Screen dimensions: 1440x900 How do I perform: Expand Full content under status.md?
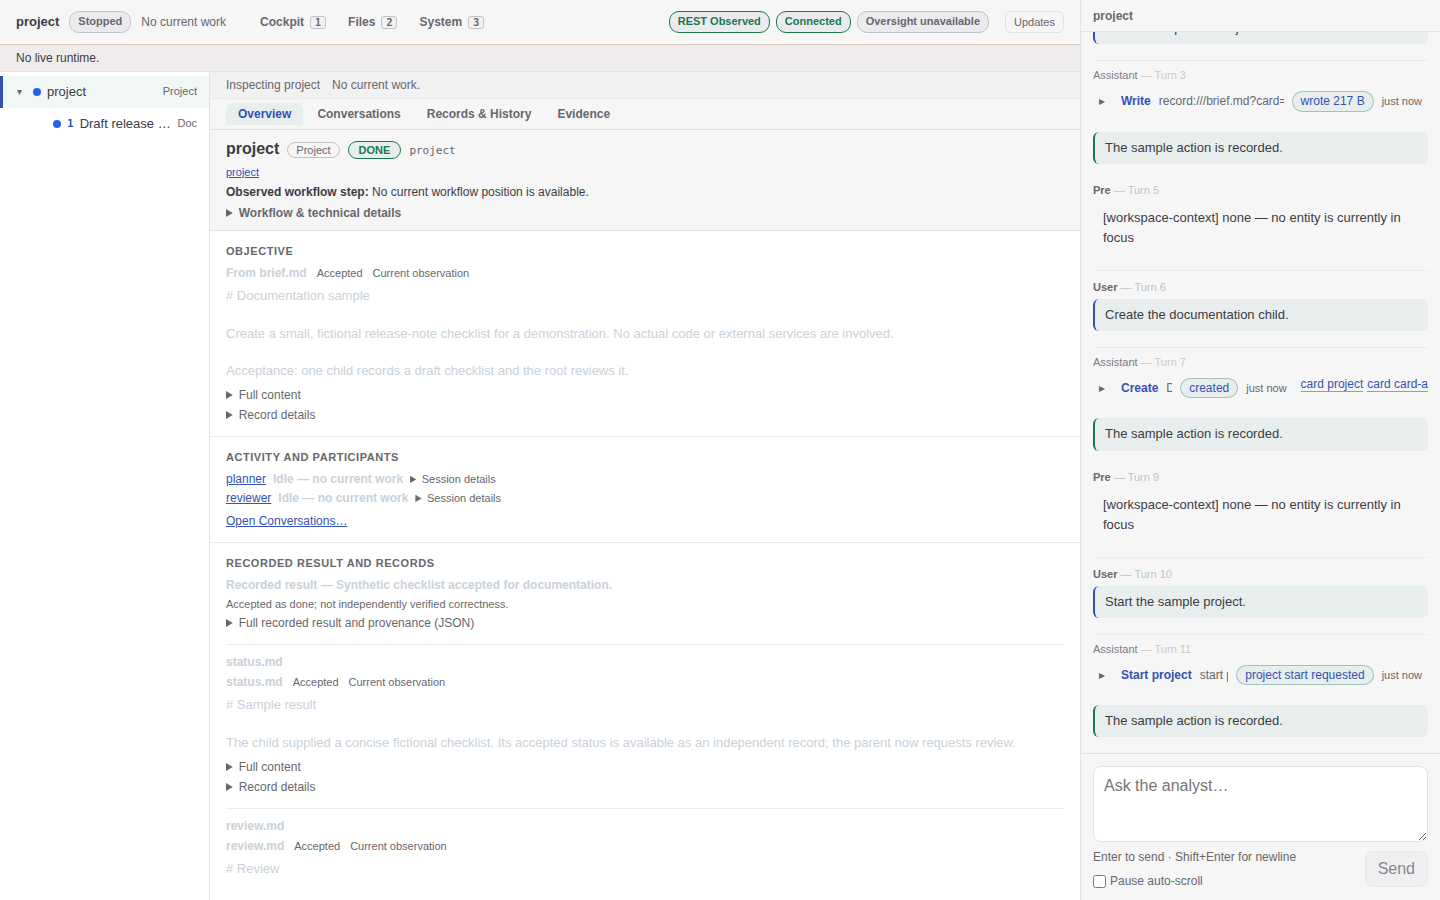(263, 767)
